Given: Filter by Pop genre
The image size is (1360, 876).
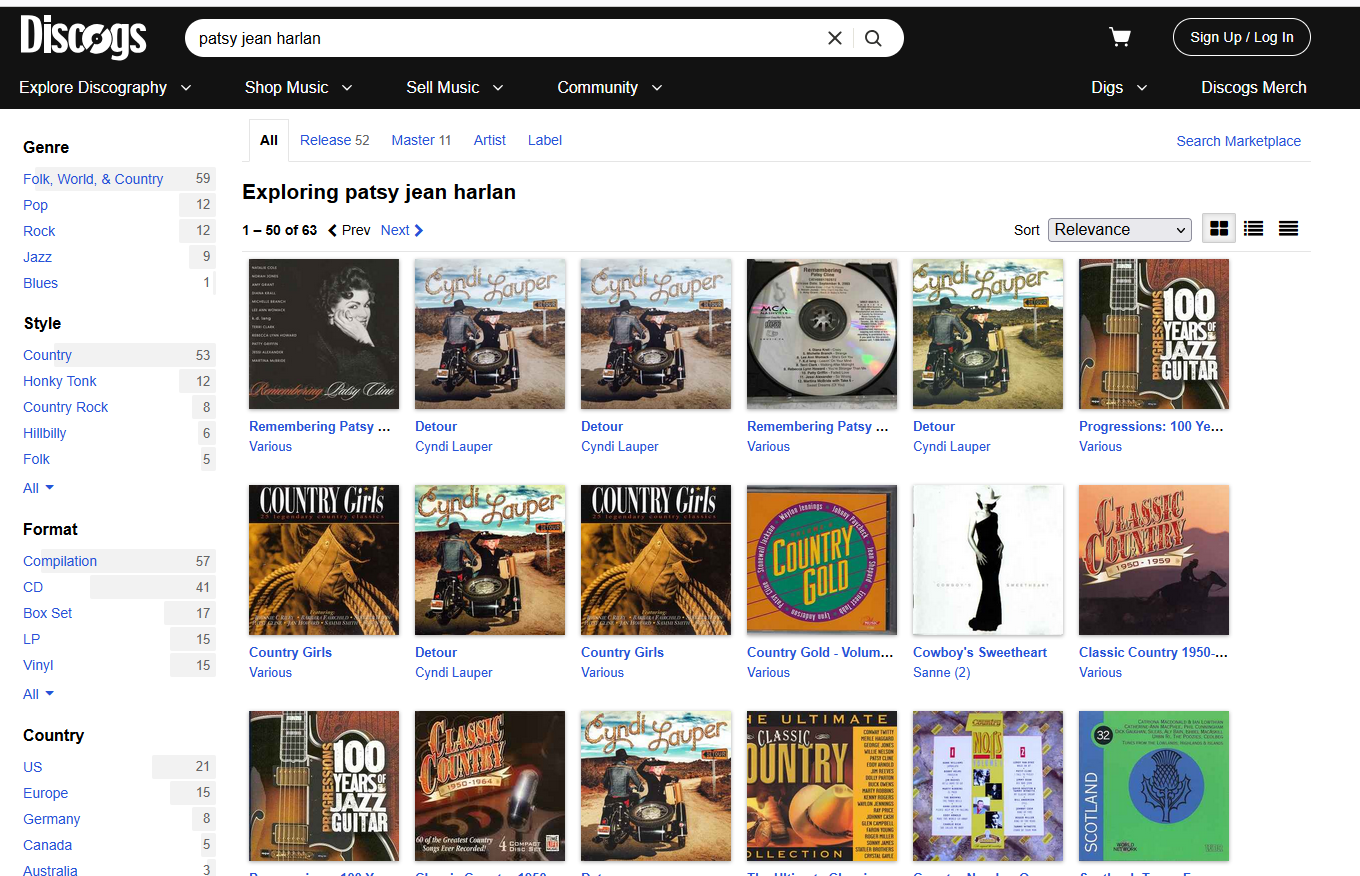Looking at the screenshot, I should [36, 205].
